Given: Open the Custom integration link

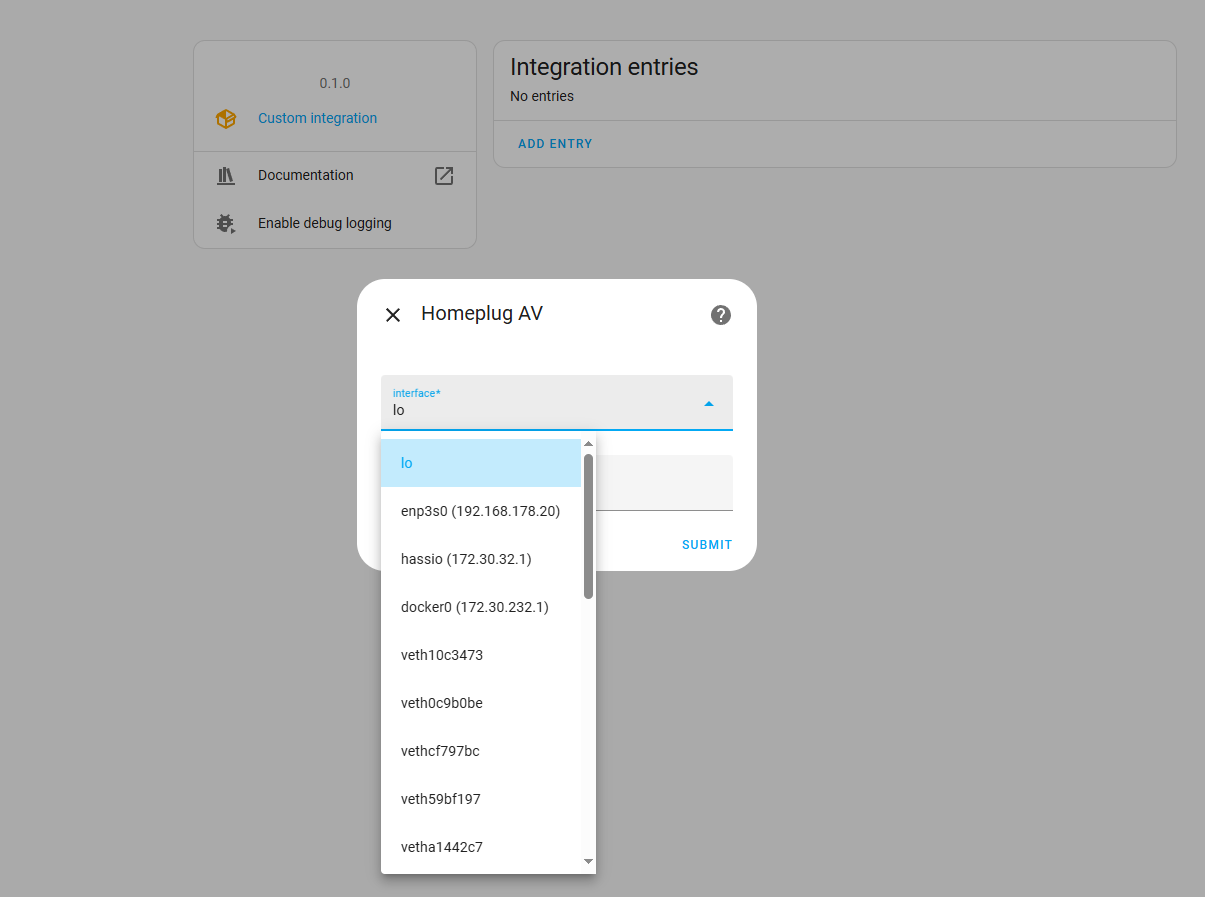Looking at the screenshot, I should [317, 118].
